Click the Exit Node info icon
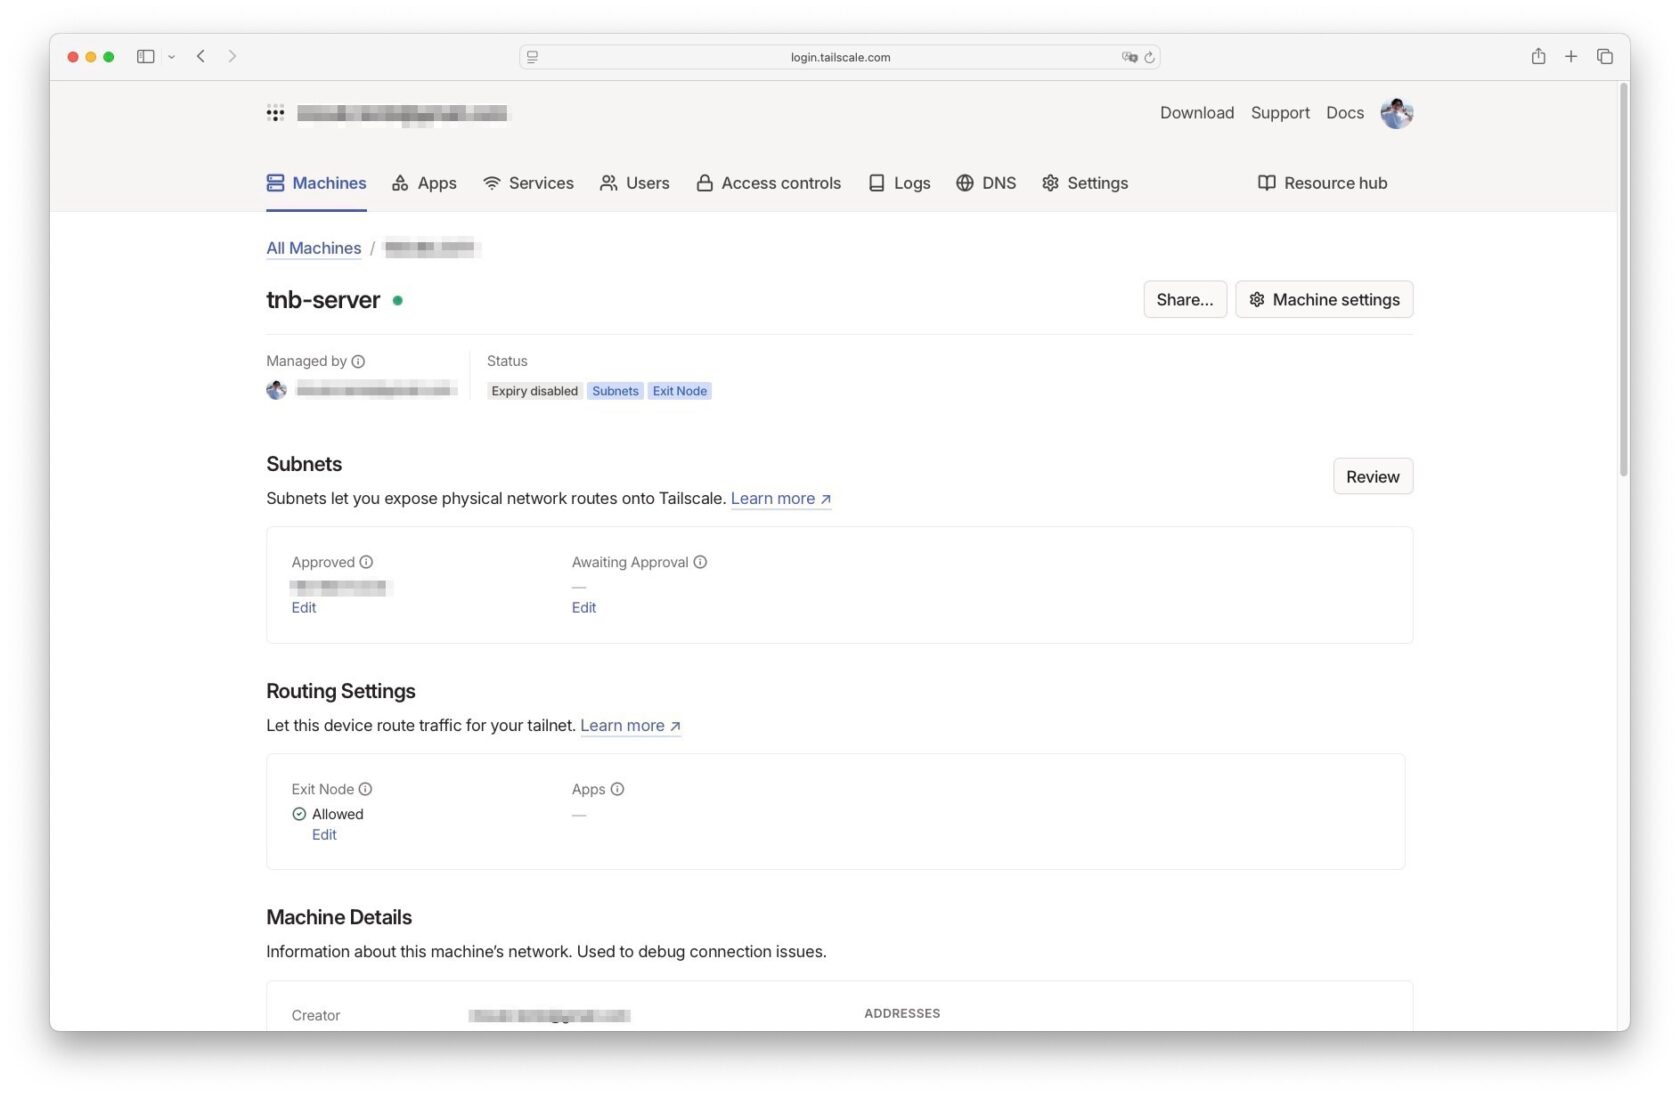 (365, 789)
